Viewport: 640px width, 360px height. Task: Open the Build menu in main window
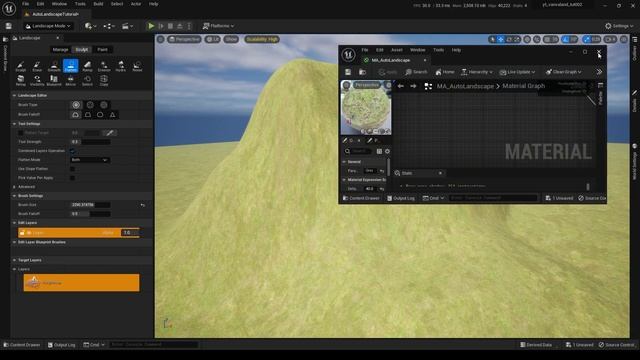coord(98,4)
